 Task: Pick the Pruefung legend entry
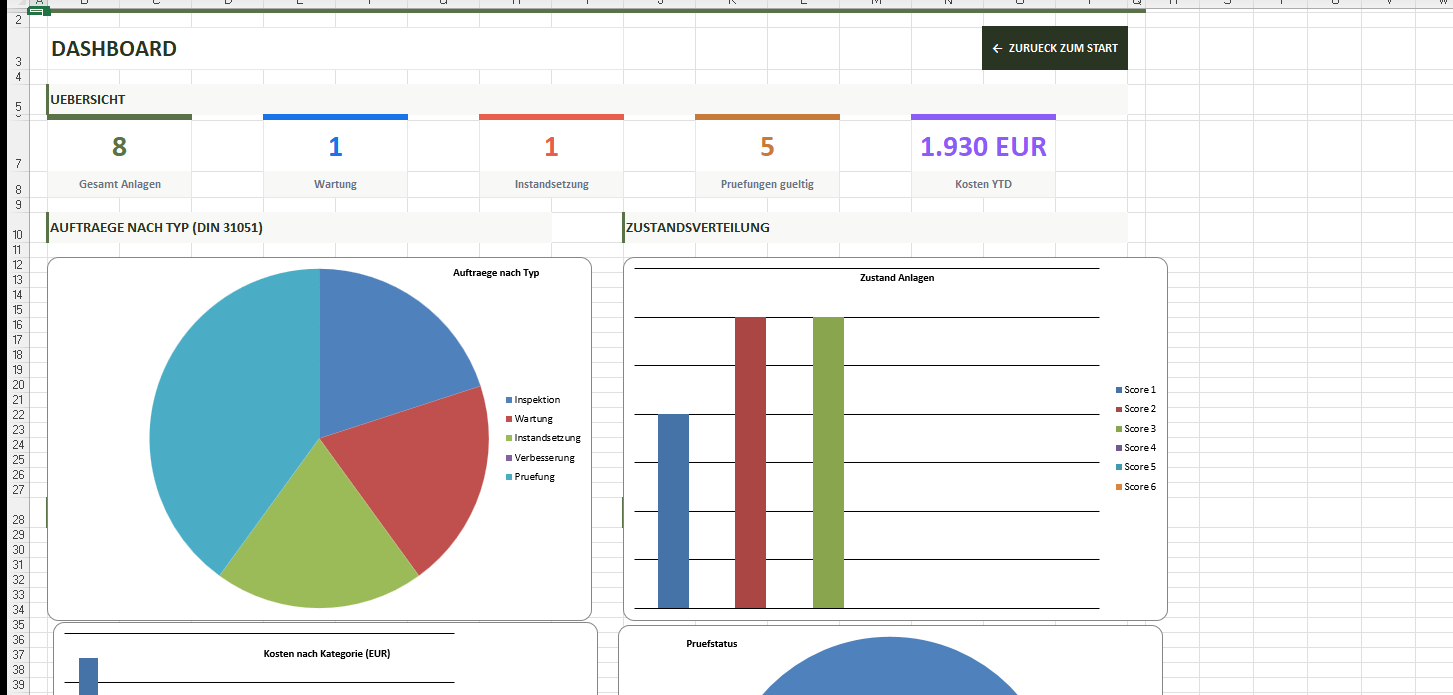534,477
